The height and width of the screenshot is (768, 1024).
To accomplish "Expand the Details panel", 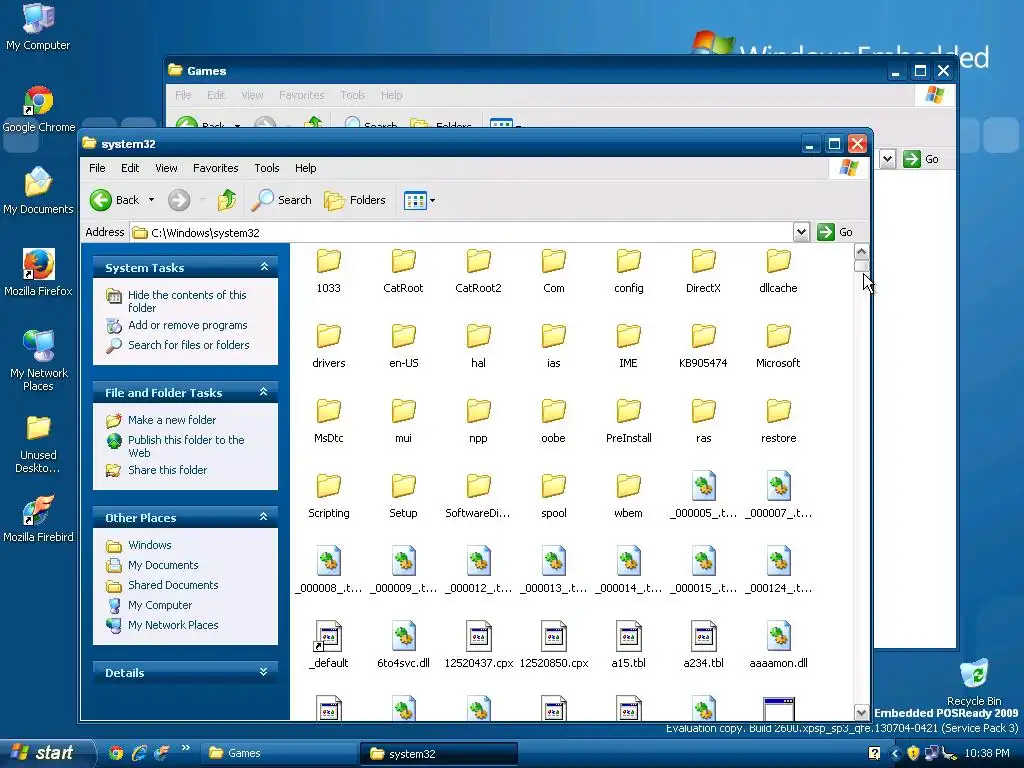I will click(x=264, y=672).
